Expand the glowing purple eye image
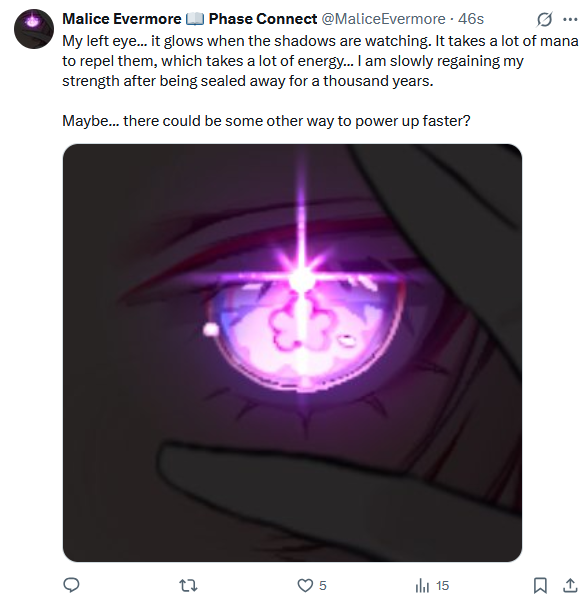Viewport: 587px width, 604px height. (x=292, y=352)
